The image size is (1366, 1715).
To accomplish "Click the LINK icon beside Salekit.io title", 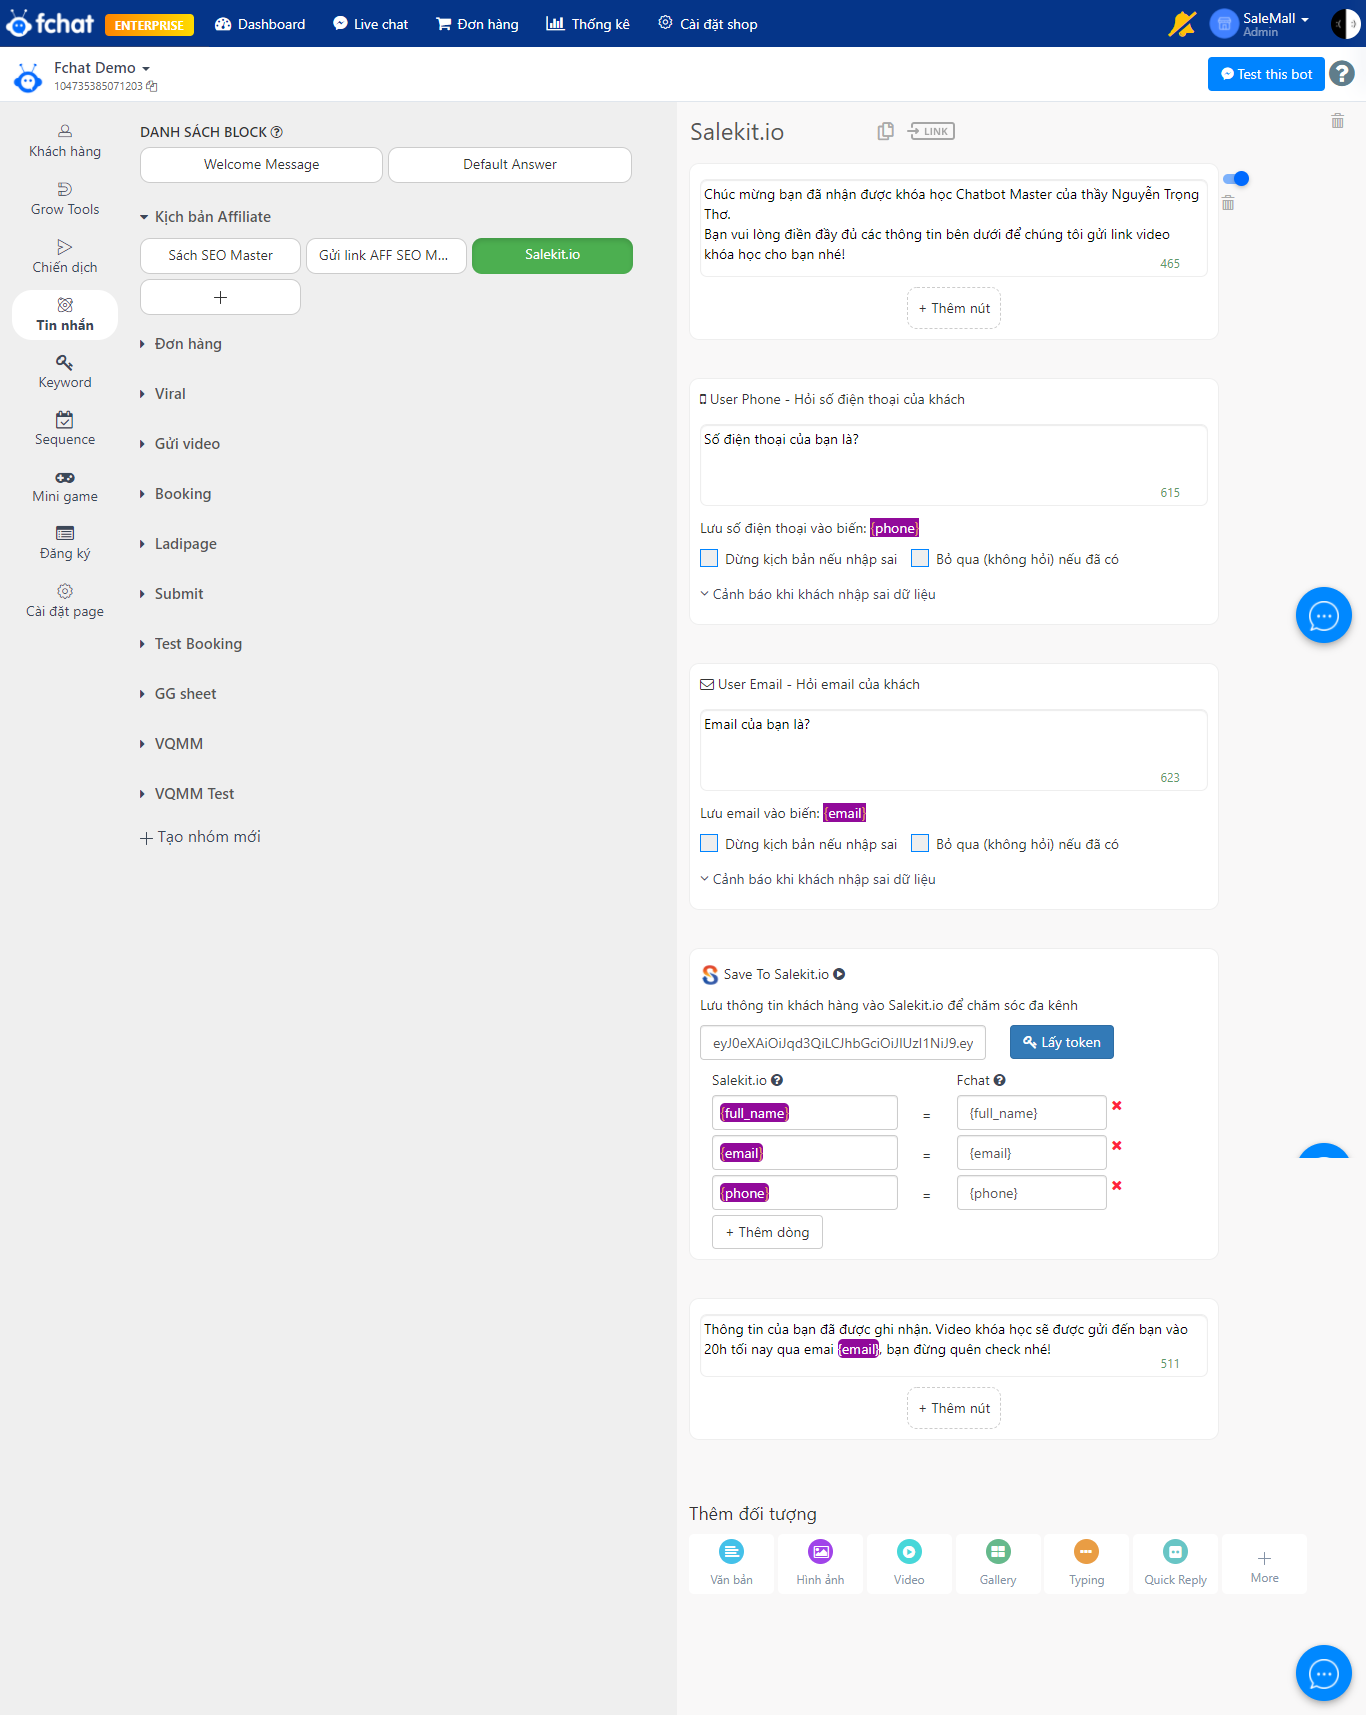I will coord(931,131).
